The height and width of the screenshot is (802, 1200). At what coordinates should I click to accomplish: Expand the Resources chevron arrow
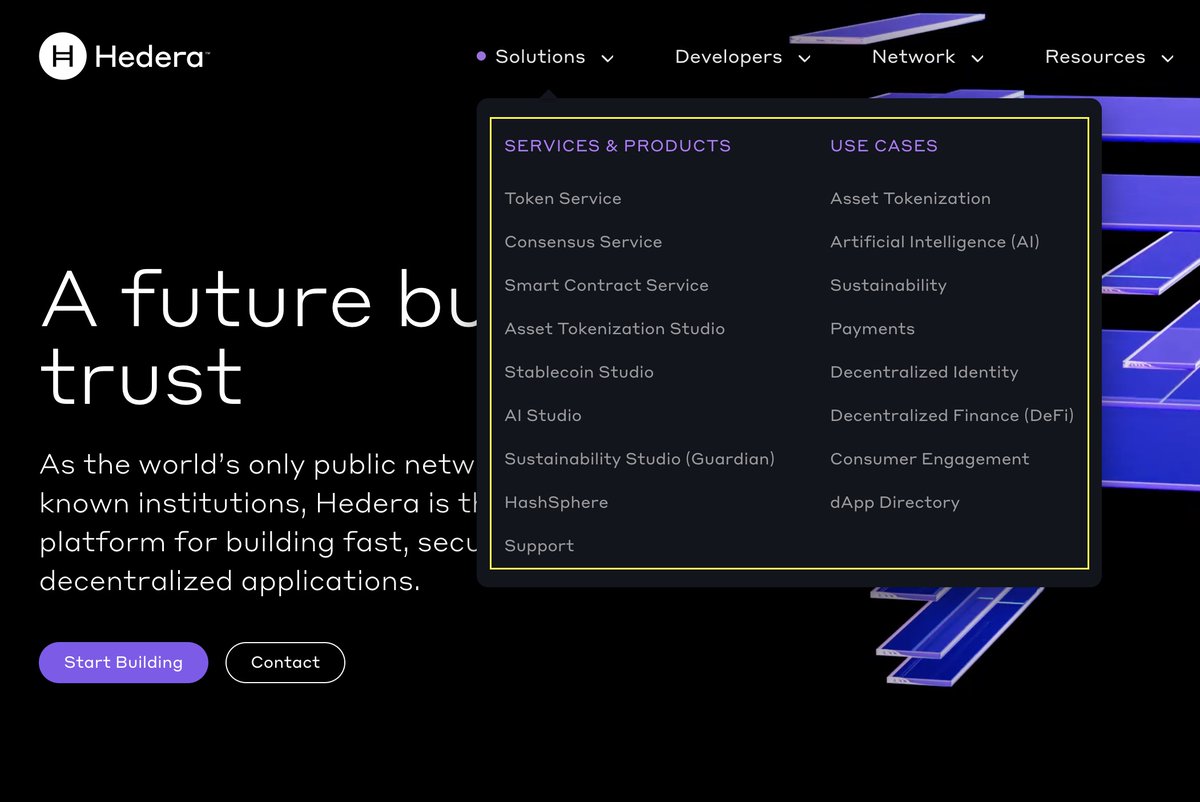1167,58
